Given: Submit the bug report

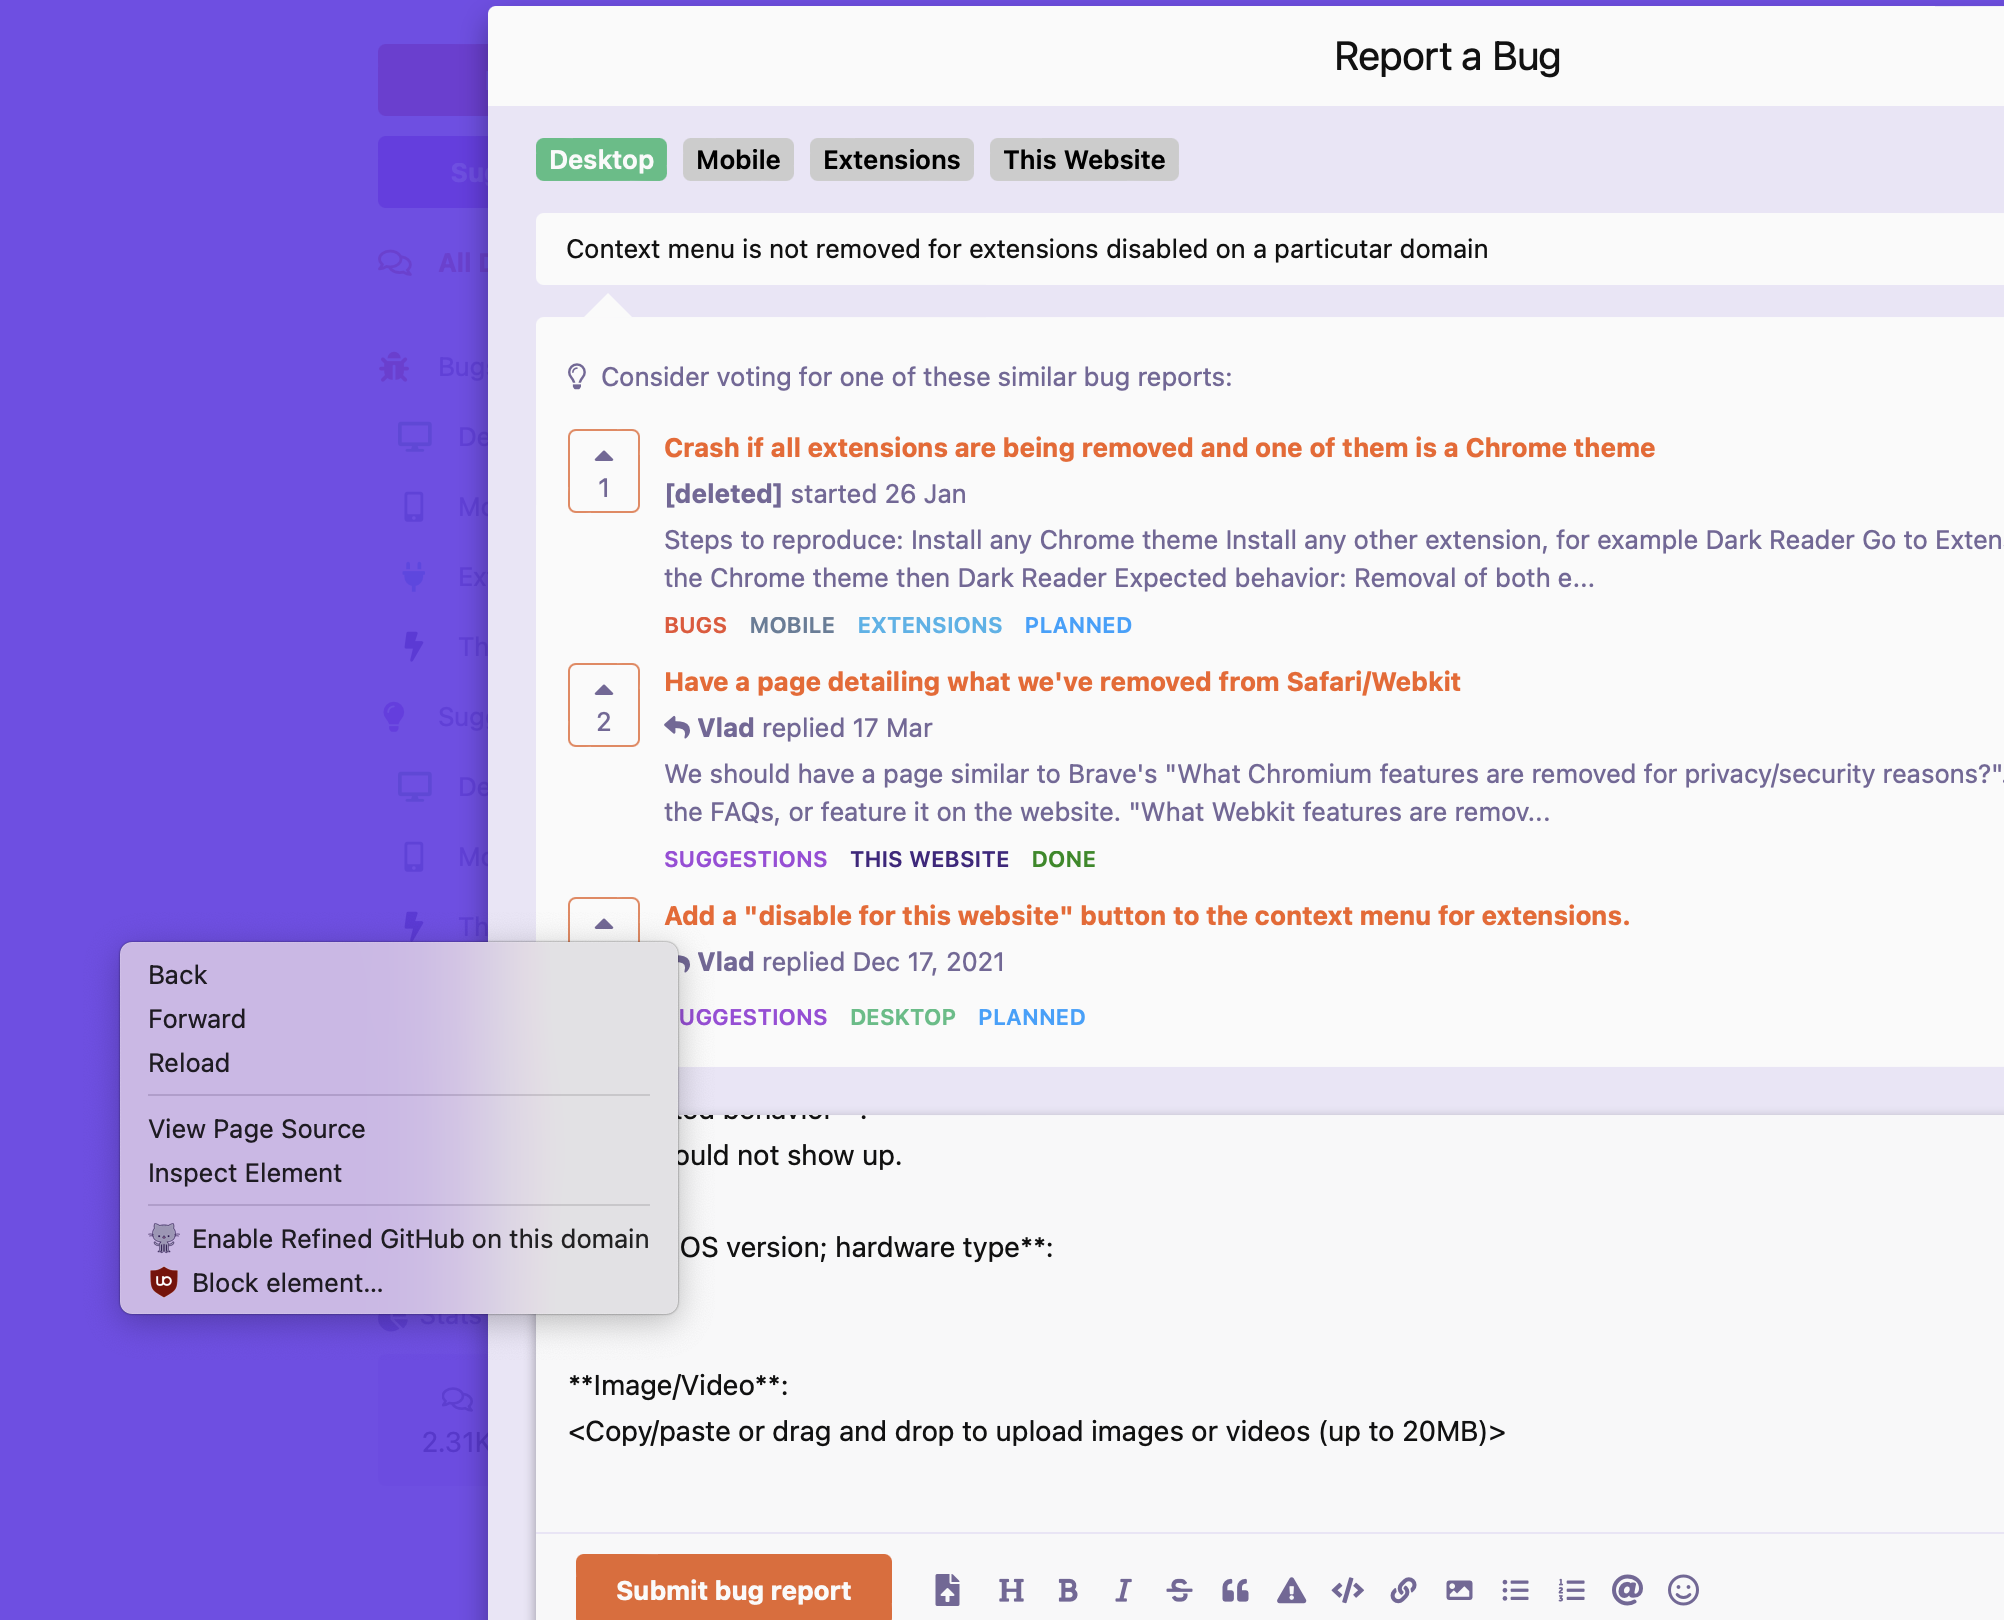Looking at the screenshot, I should click(x=733, y=1589).
